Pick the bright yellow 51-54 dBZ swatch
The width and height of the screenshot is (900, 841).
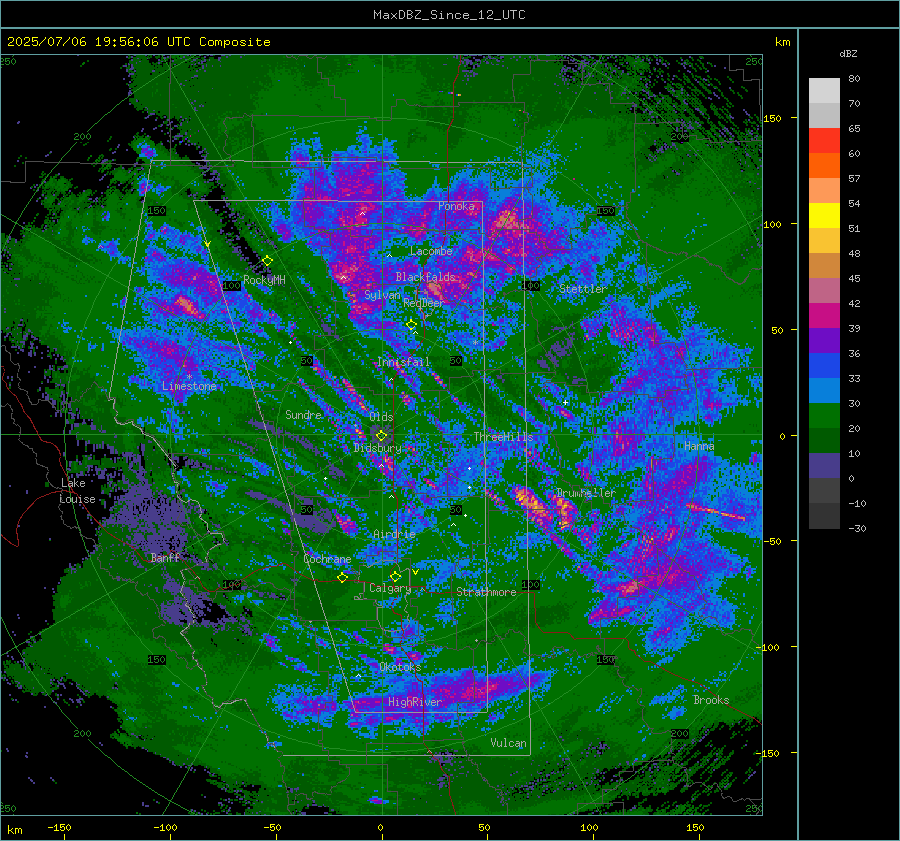[824, 216]
